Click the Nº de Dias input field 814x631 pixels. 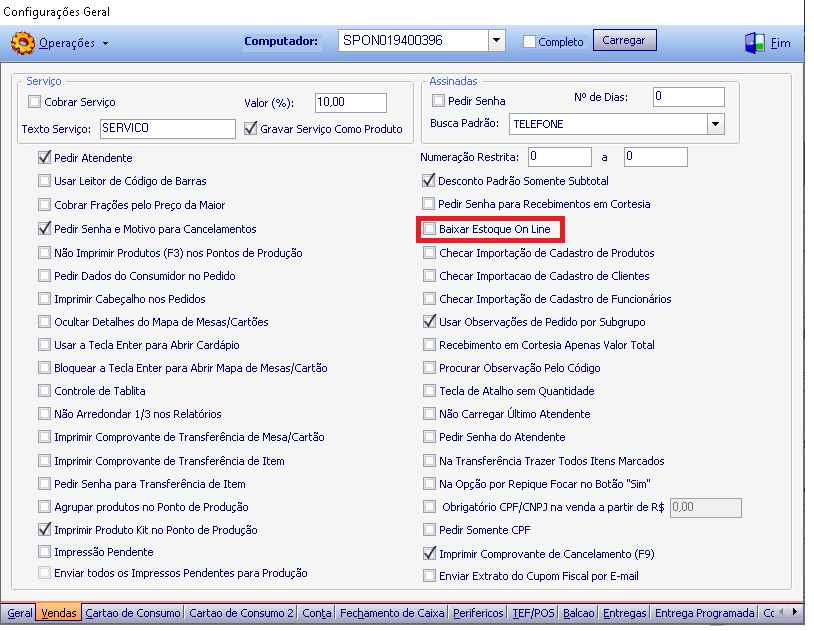coord(688,97)
